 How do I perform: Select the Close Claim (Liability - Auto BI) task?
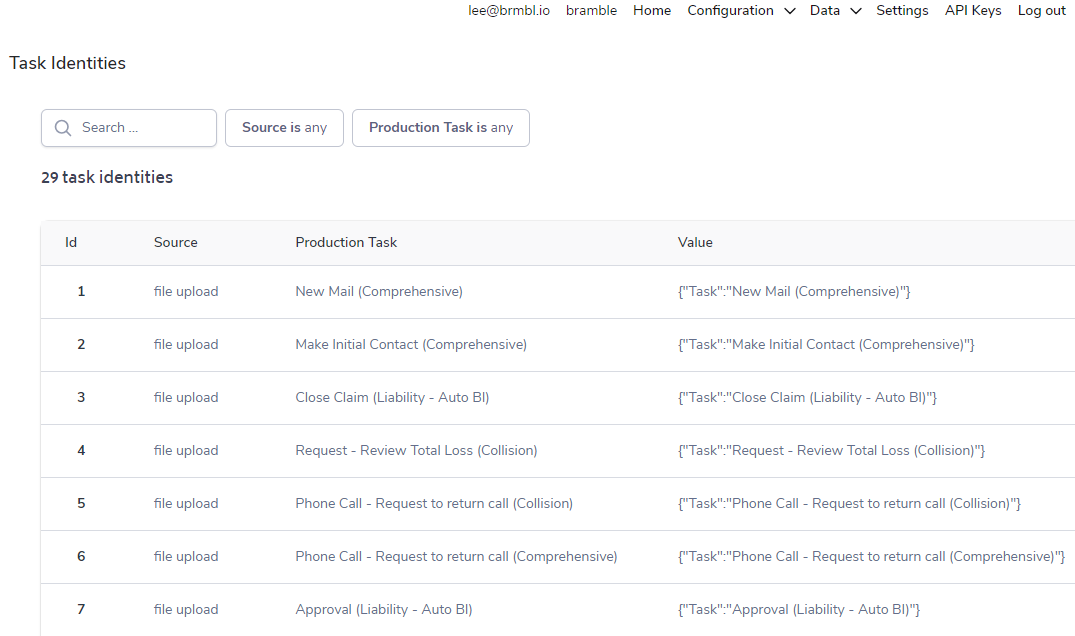coord(392,398)
